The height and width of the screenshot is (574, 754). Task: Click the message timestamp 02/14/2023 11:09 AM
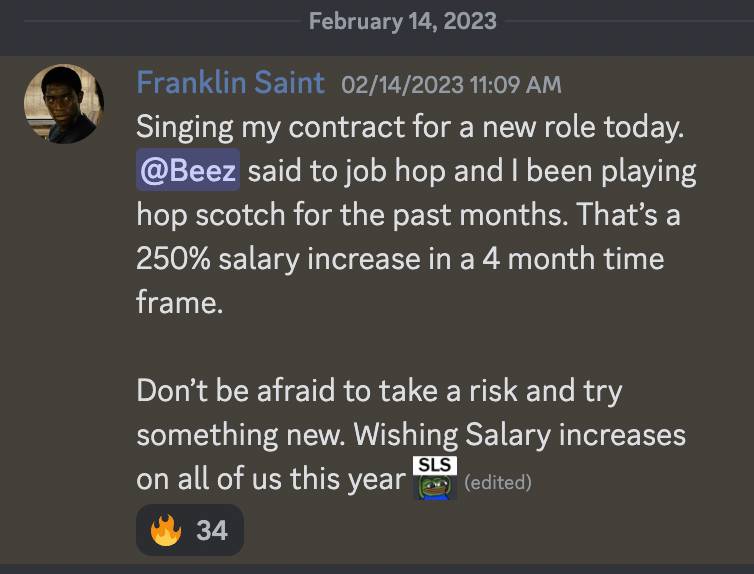click(451, 85)
